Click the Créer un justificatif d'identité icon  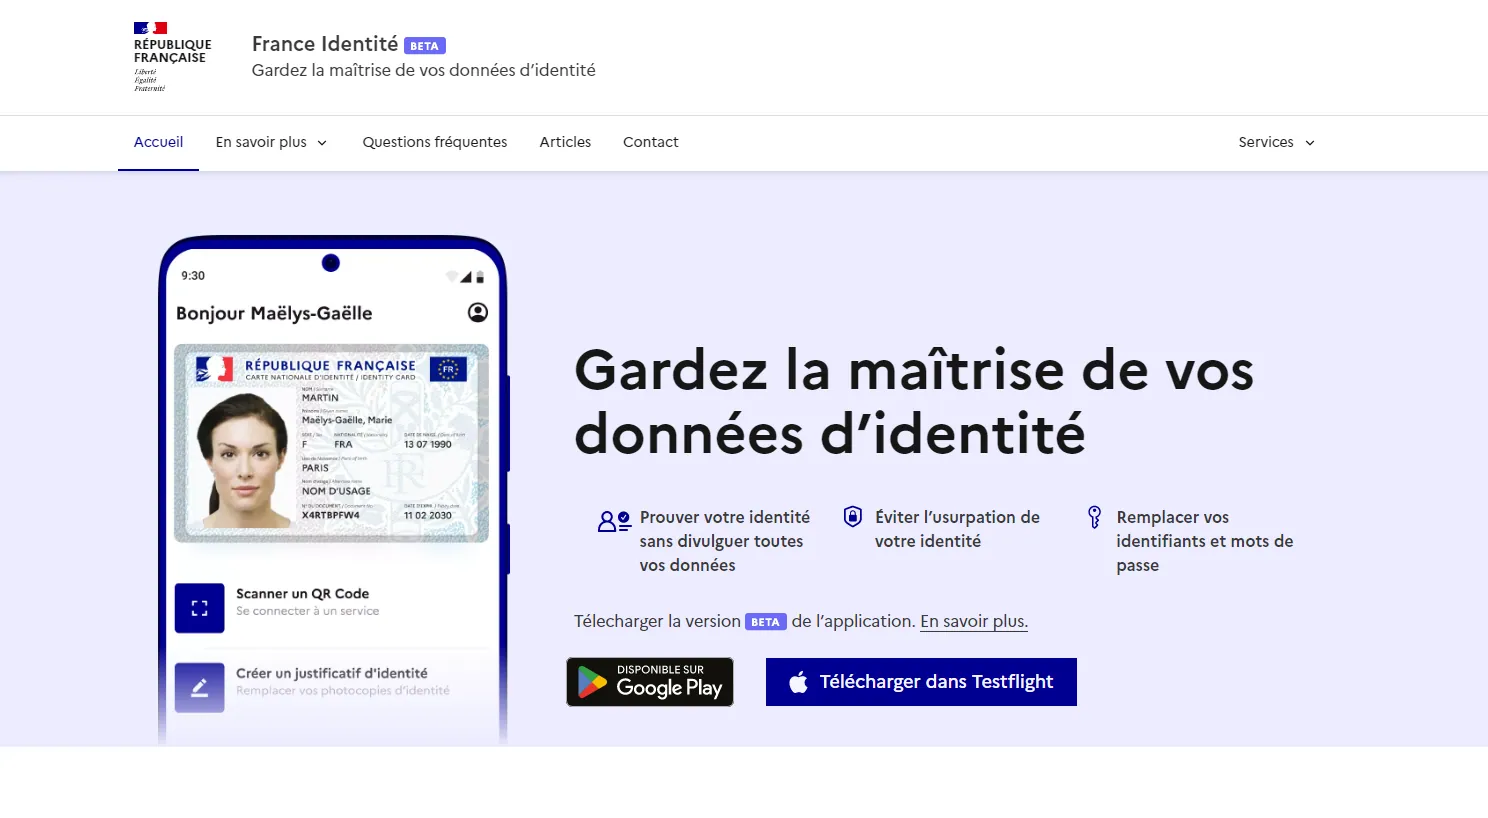tap(199, 688)
